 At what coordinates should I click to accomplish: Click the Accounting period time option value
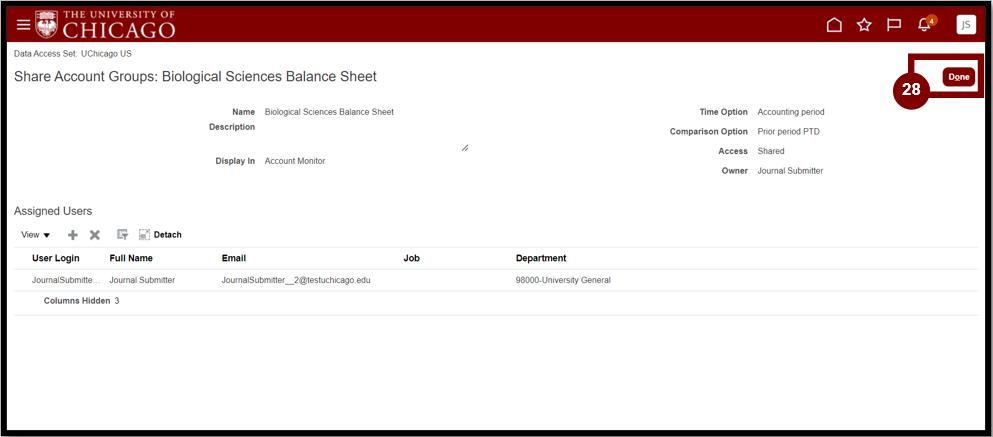(x=791, y=112)
